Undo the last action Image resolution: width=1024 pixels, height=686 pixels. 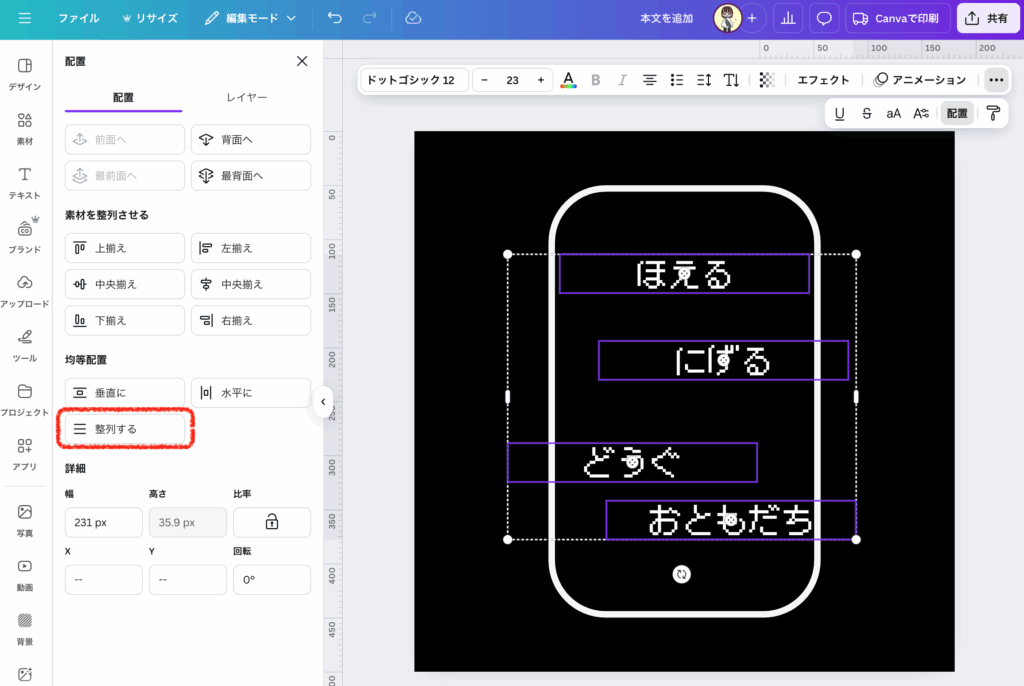[x=334, y=18]
